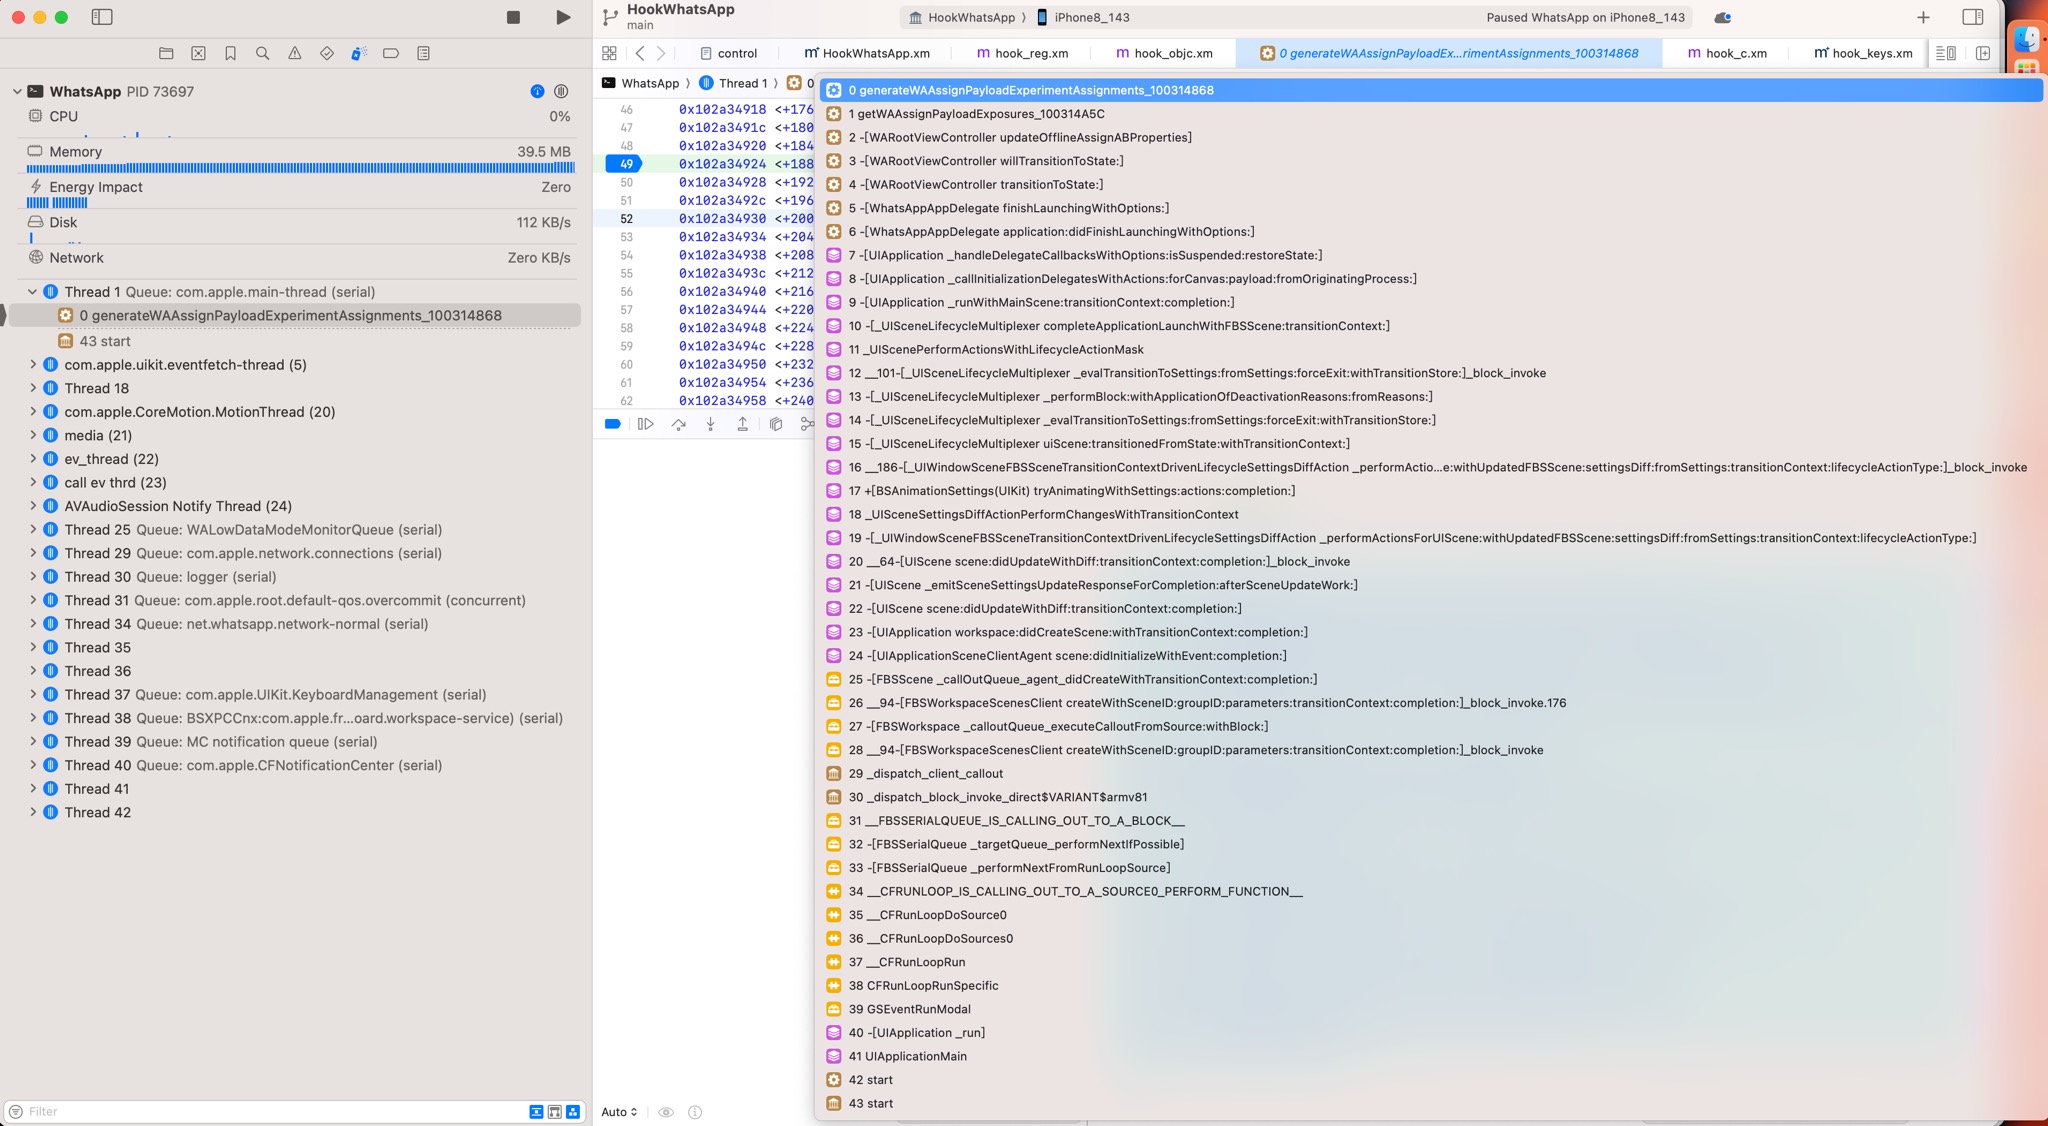2048x1126 pixels.
Task: Switch to HookWhatsApp.xm tab
Action: point(867,53)
